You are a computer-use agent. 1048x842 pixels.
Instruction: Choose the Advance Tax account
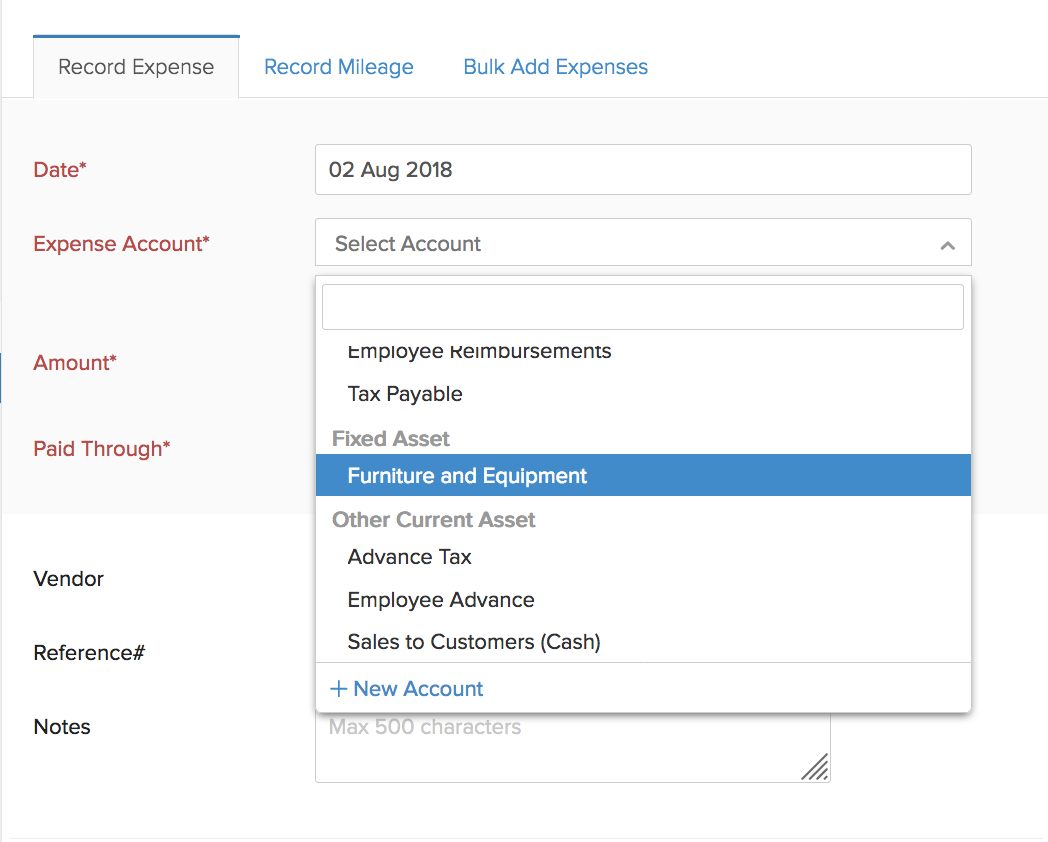tap(409, 557)
